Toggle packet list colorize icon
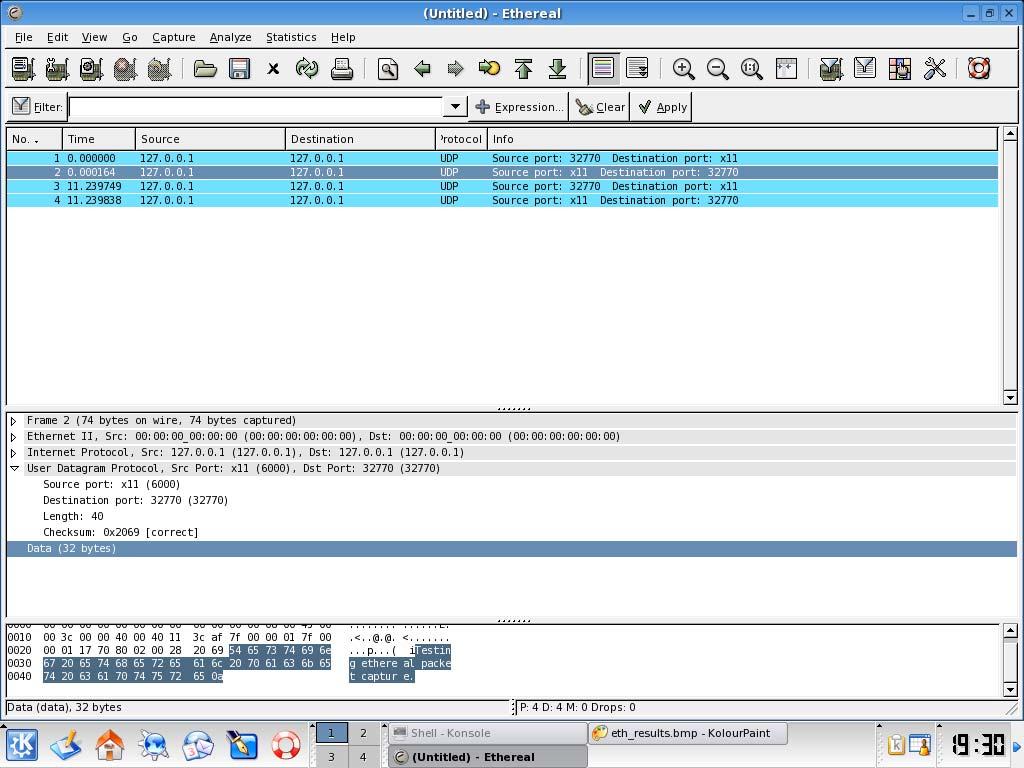This screenshot has width=1024, height=768. point(603,69)
